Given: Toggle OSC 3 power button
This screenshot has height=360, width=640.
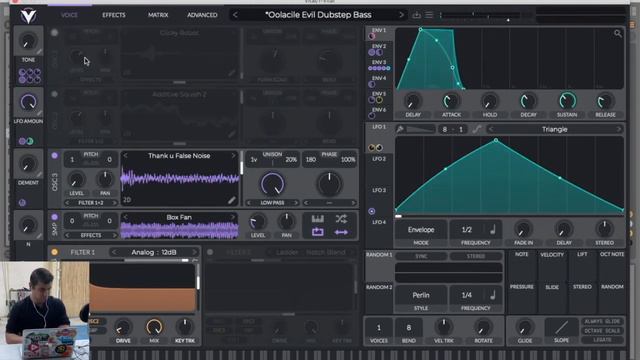Looking at the screenshot, I should [55, 156].
